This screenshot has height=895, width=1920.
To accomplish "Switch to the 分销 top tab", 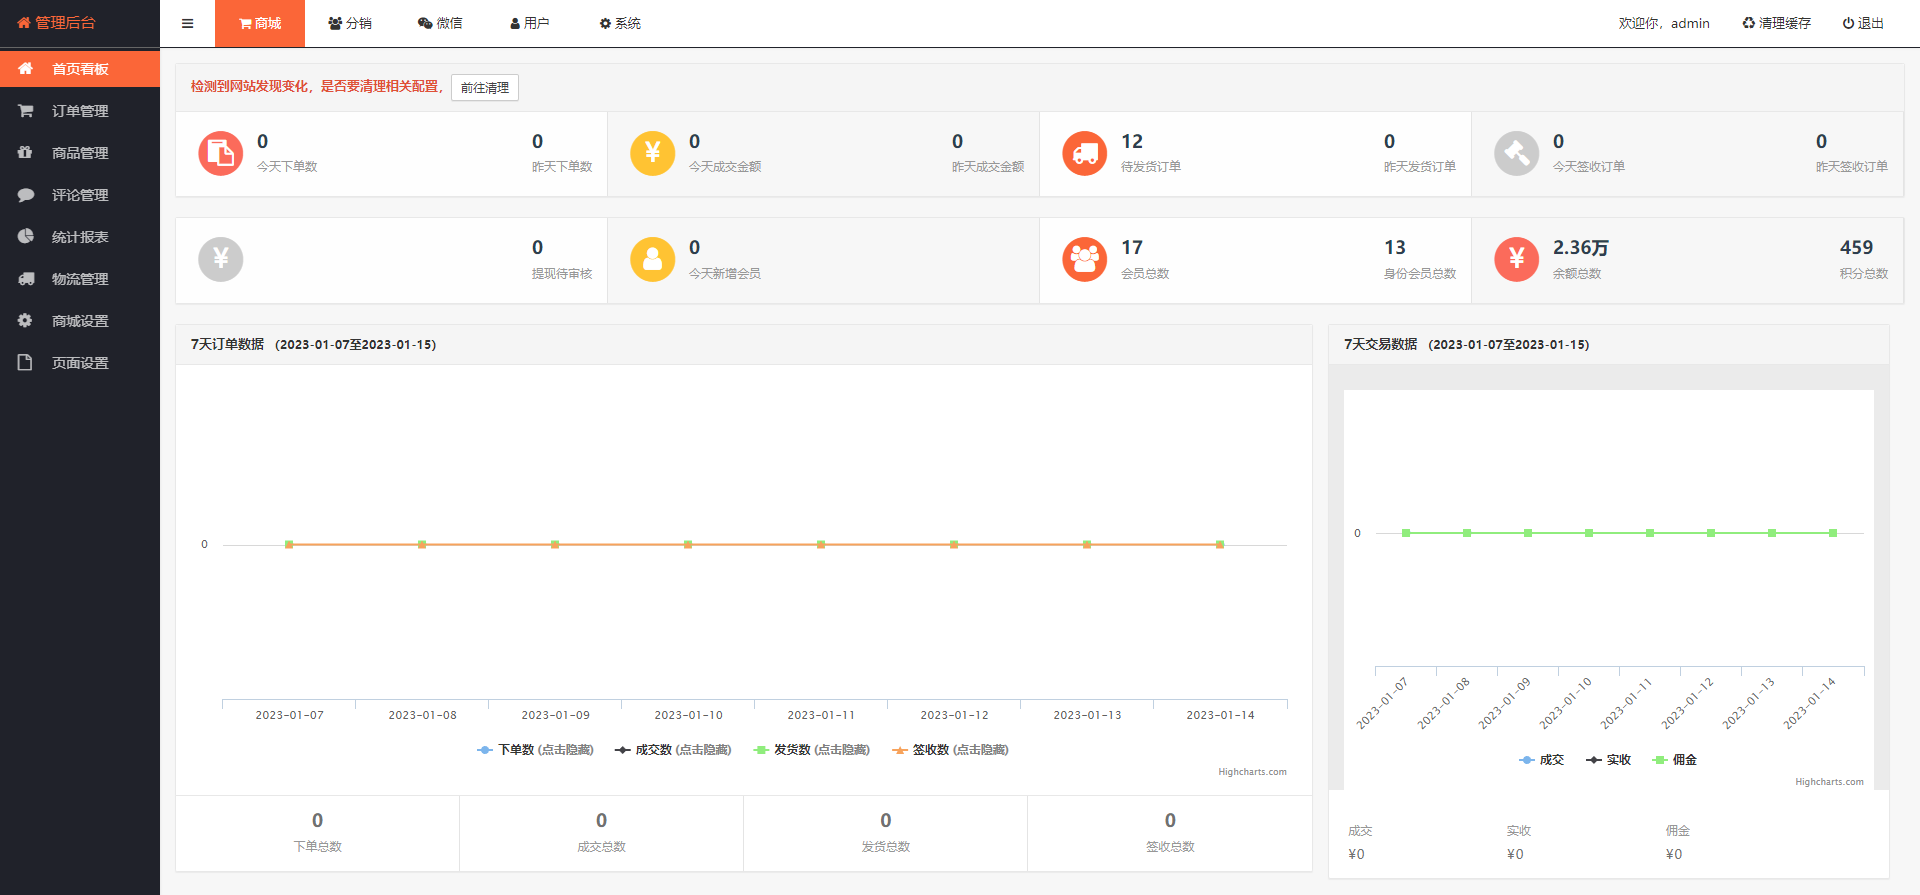I will click(x=350, y=23).
